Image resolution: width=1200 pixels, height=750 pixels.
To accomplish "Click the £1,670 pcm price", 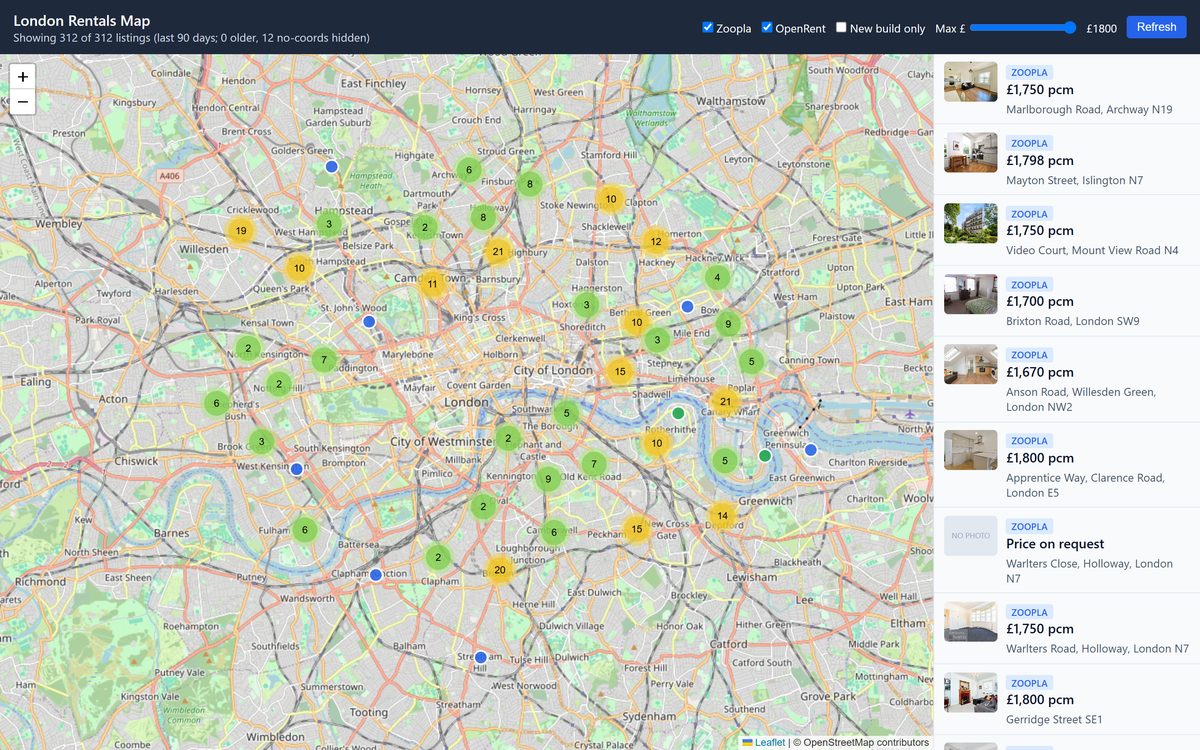I will (1040, 372).
